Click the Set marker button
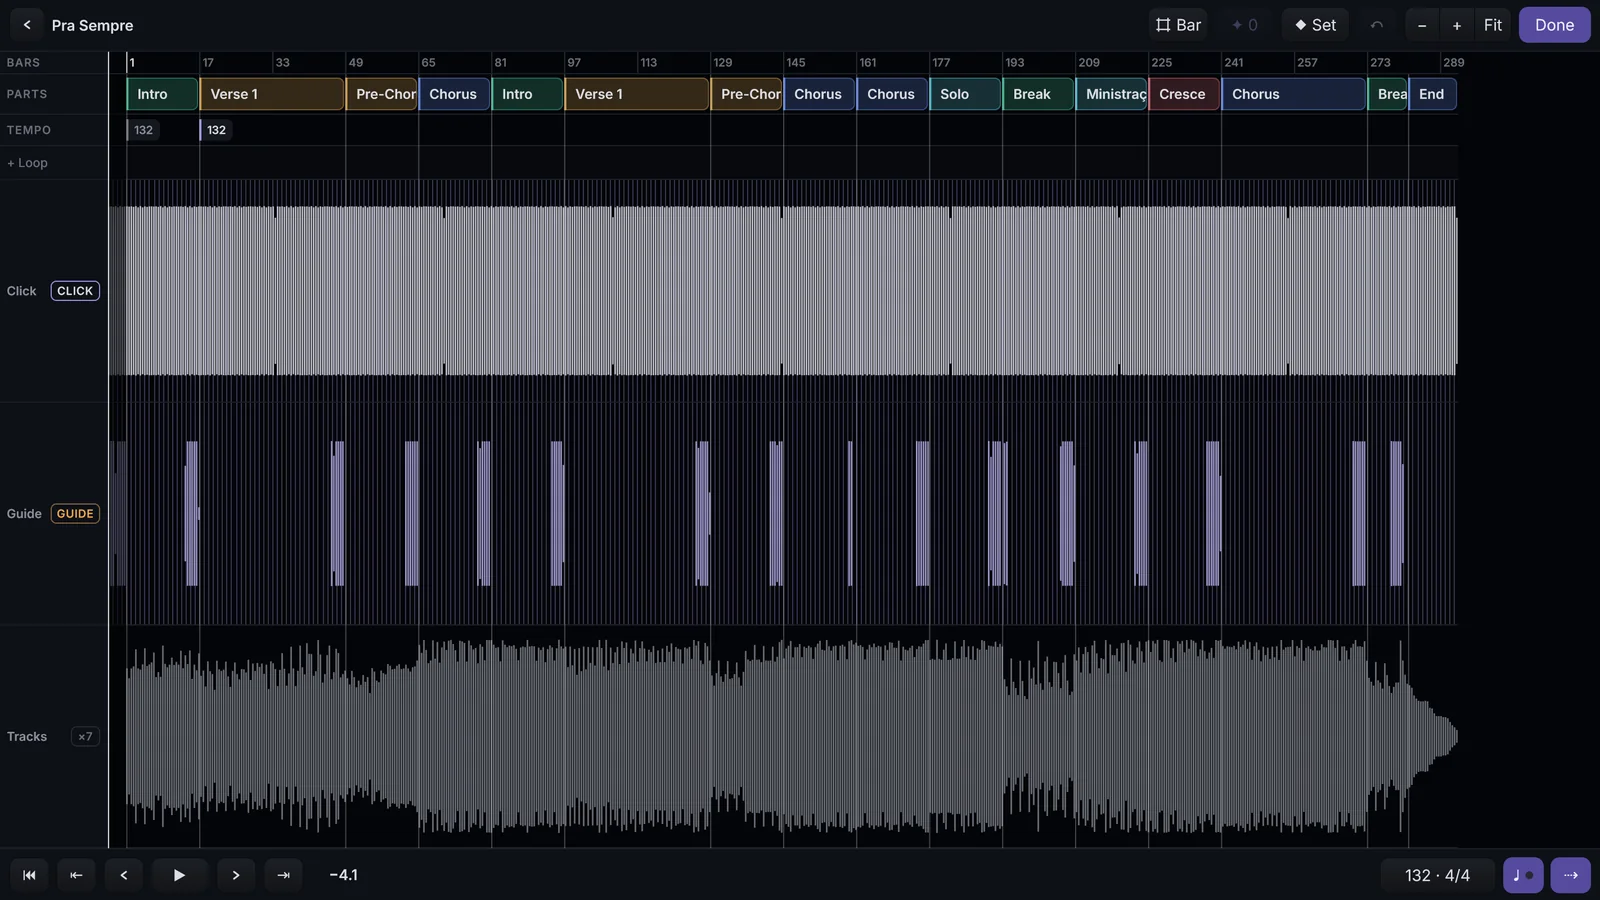Image resolution: width=1600 pixels, height=900 pixels. (1315, 25)
